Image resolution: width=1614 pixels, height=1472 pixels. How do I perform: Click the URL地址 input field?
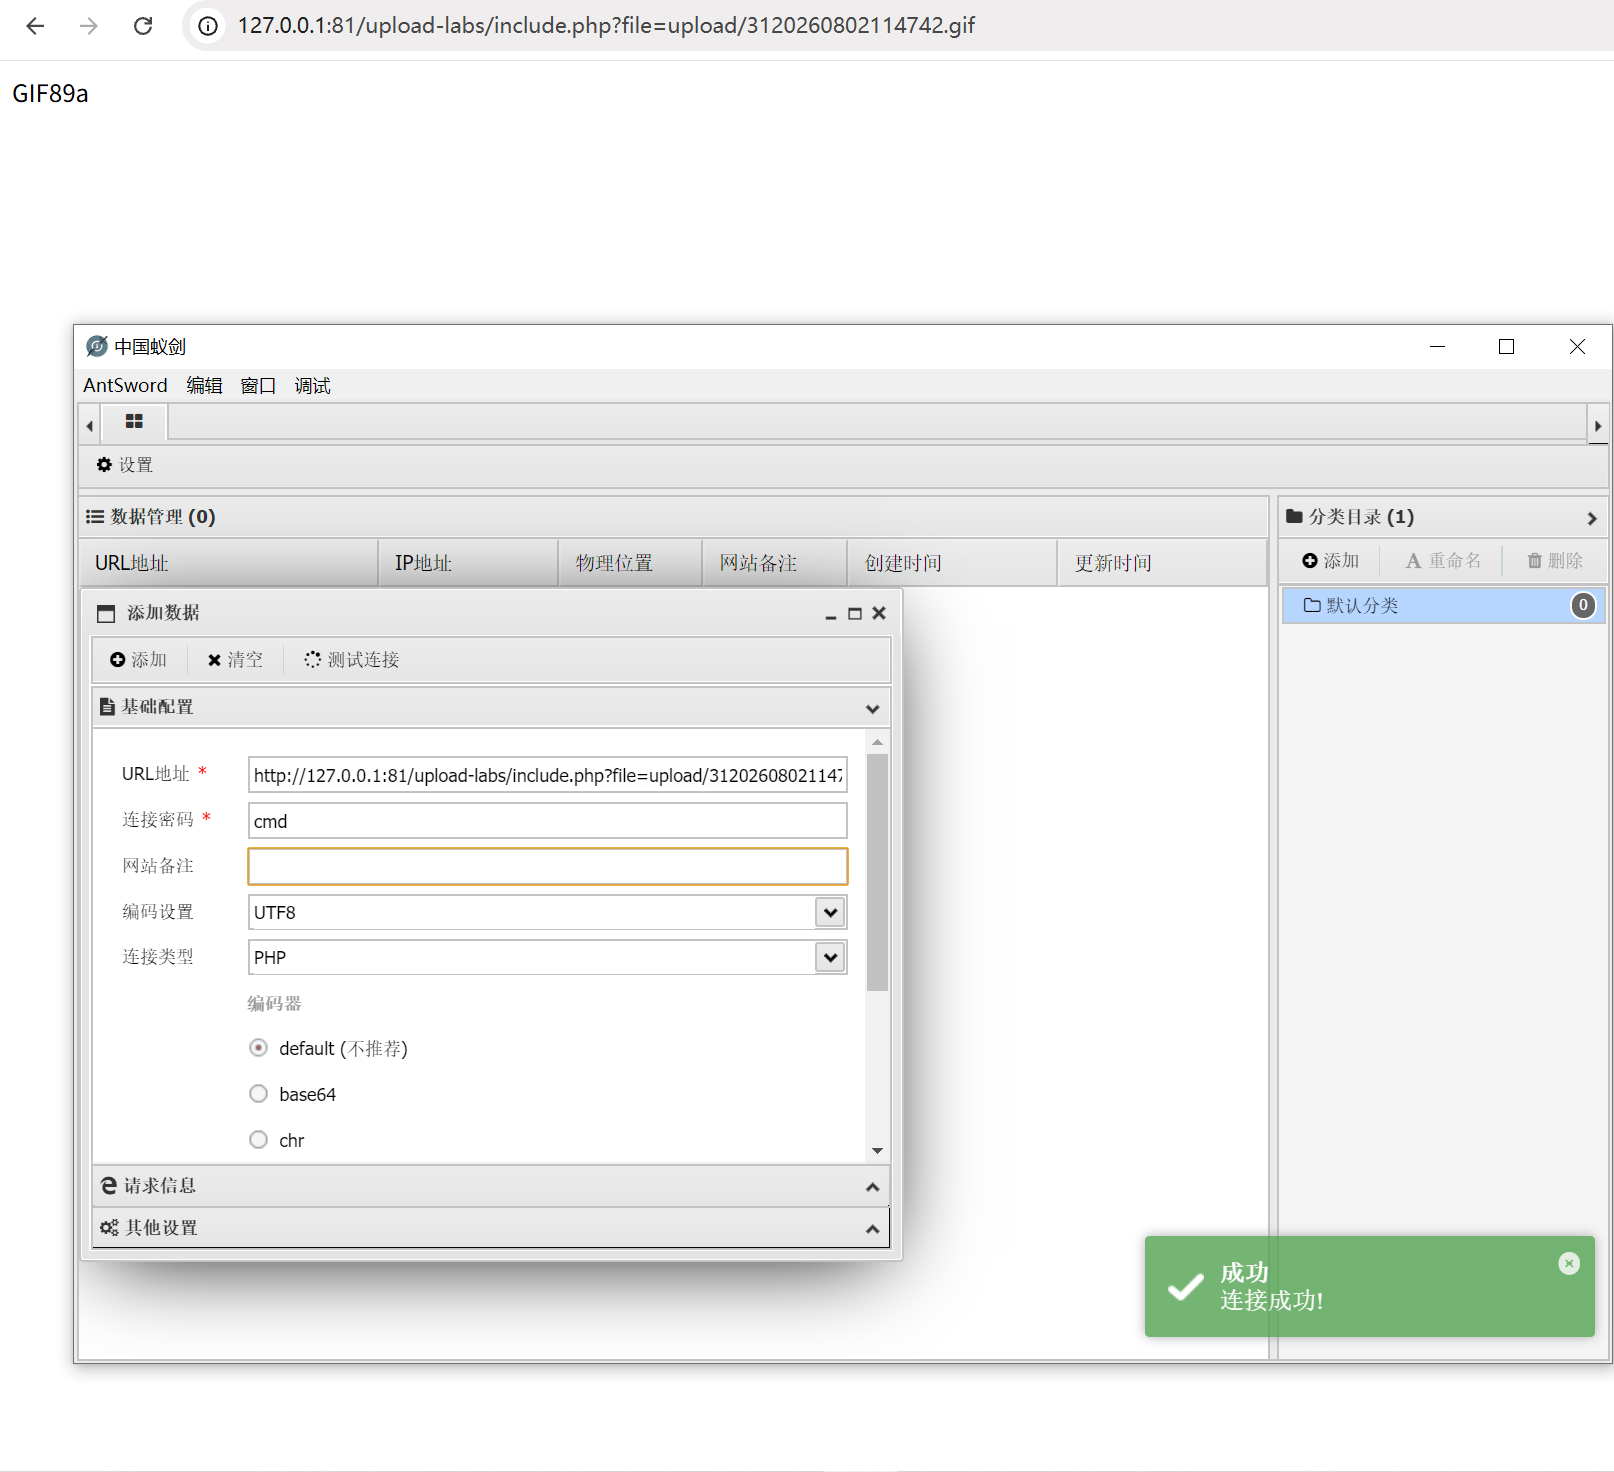[547, 775]
